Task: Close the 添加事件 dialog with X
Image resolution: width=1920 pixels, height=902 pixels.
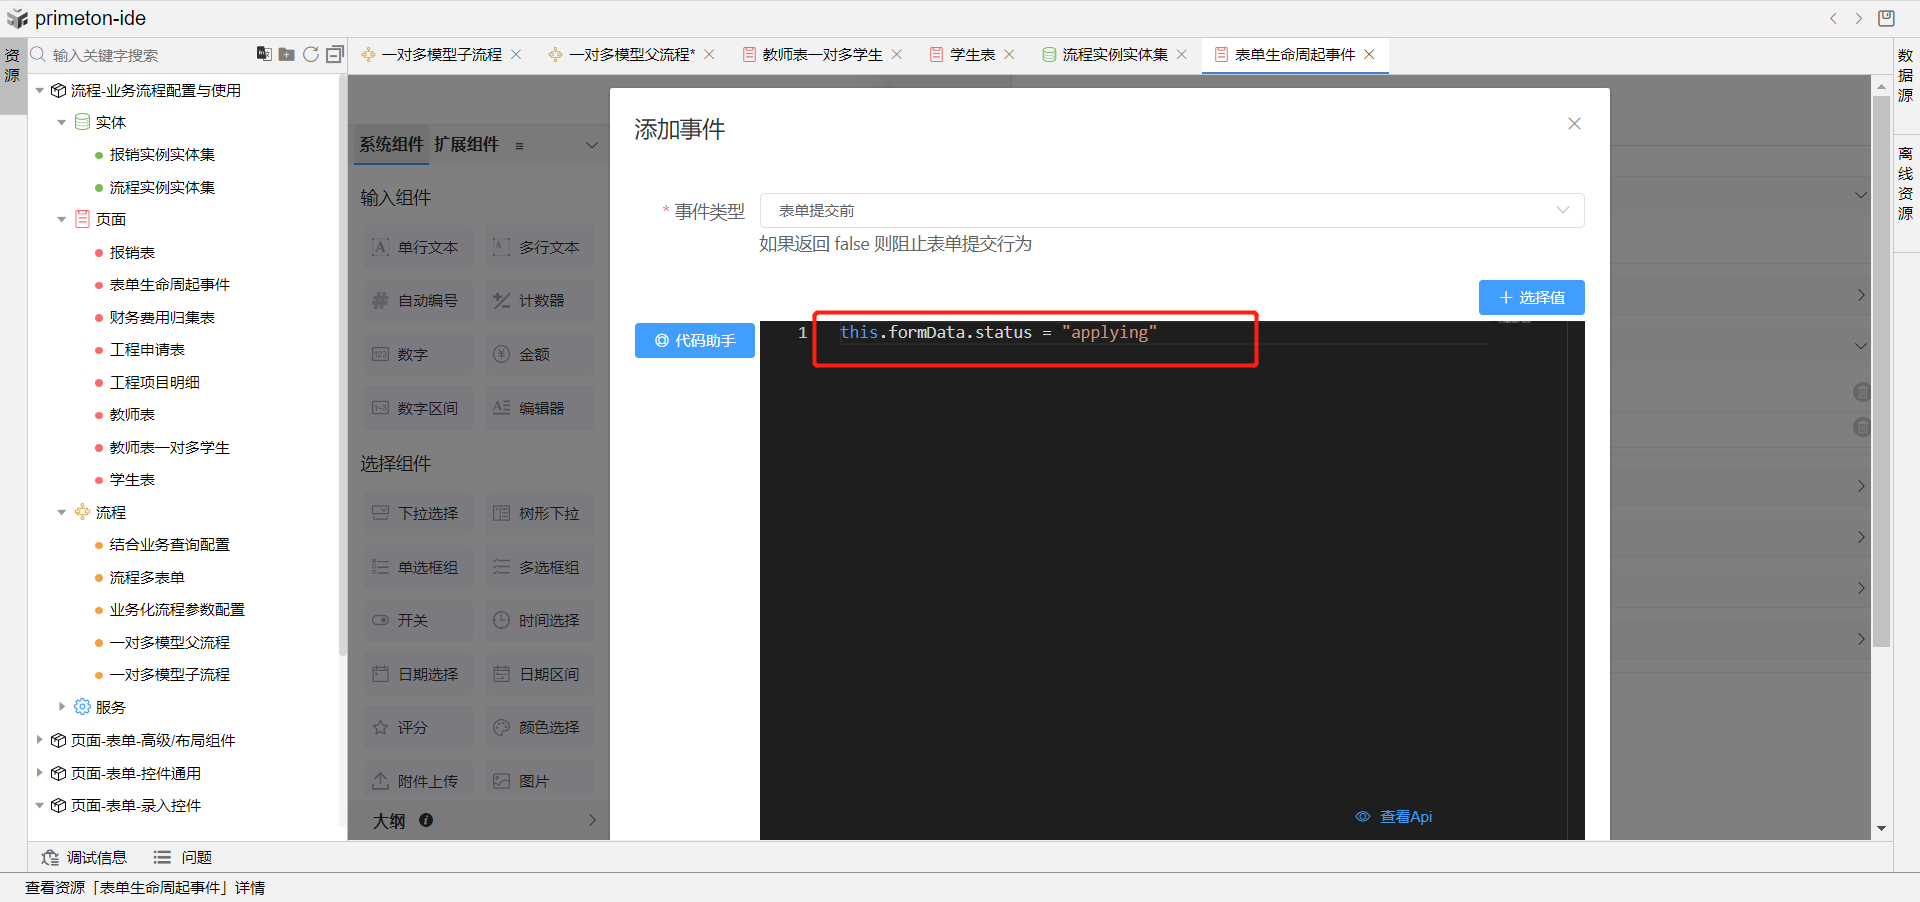Action: tap(1574, 124)
